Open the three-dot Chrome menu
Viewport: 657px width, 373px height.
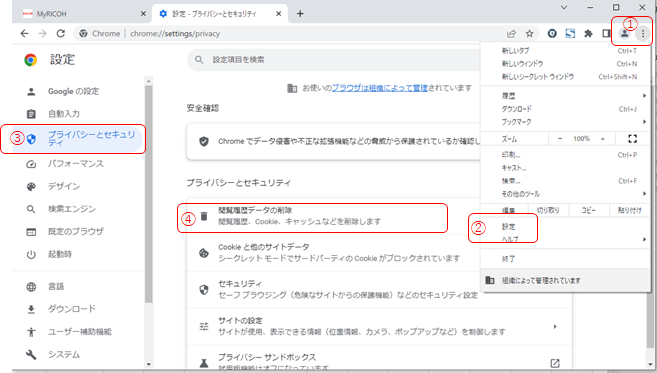click(x=643, y=34)
